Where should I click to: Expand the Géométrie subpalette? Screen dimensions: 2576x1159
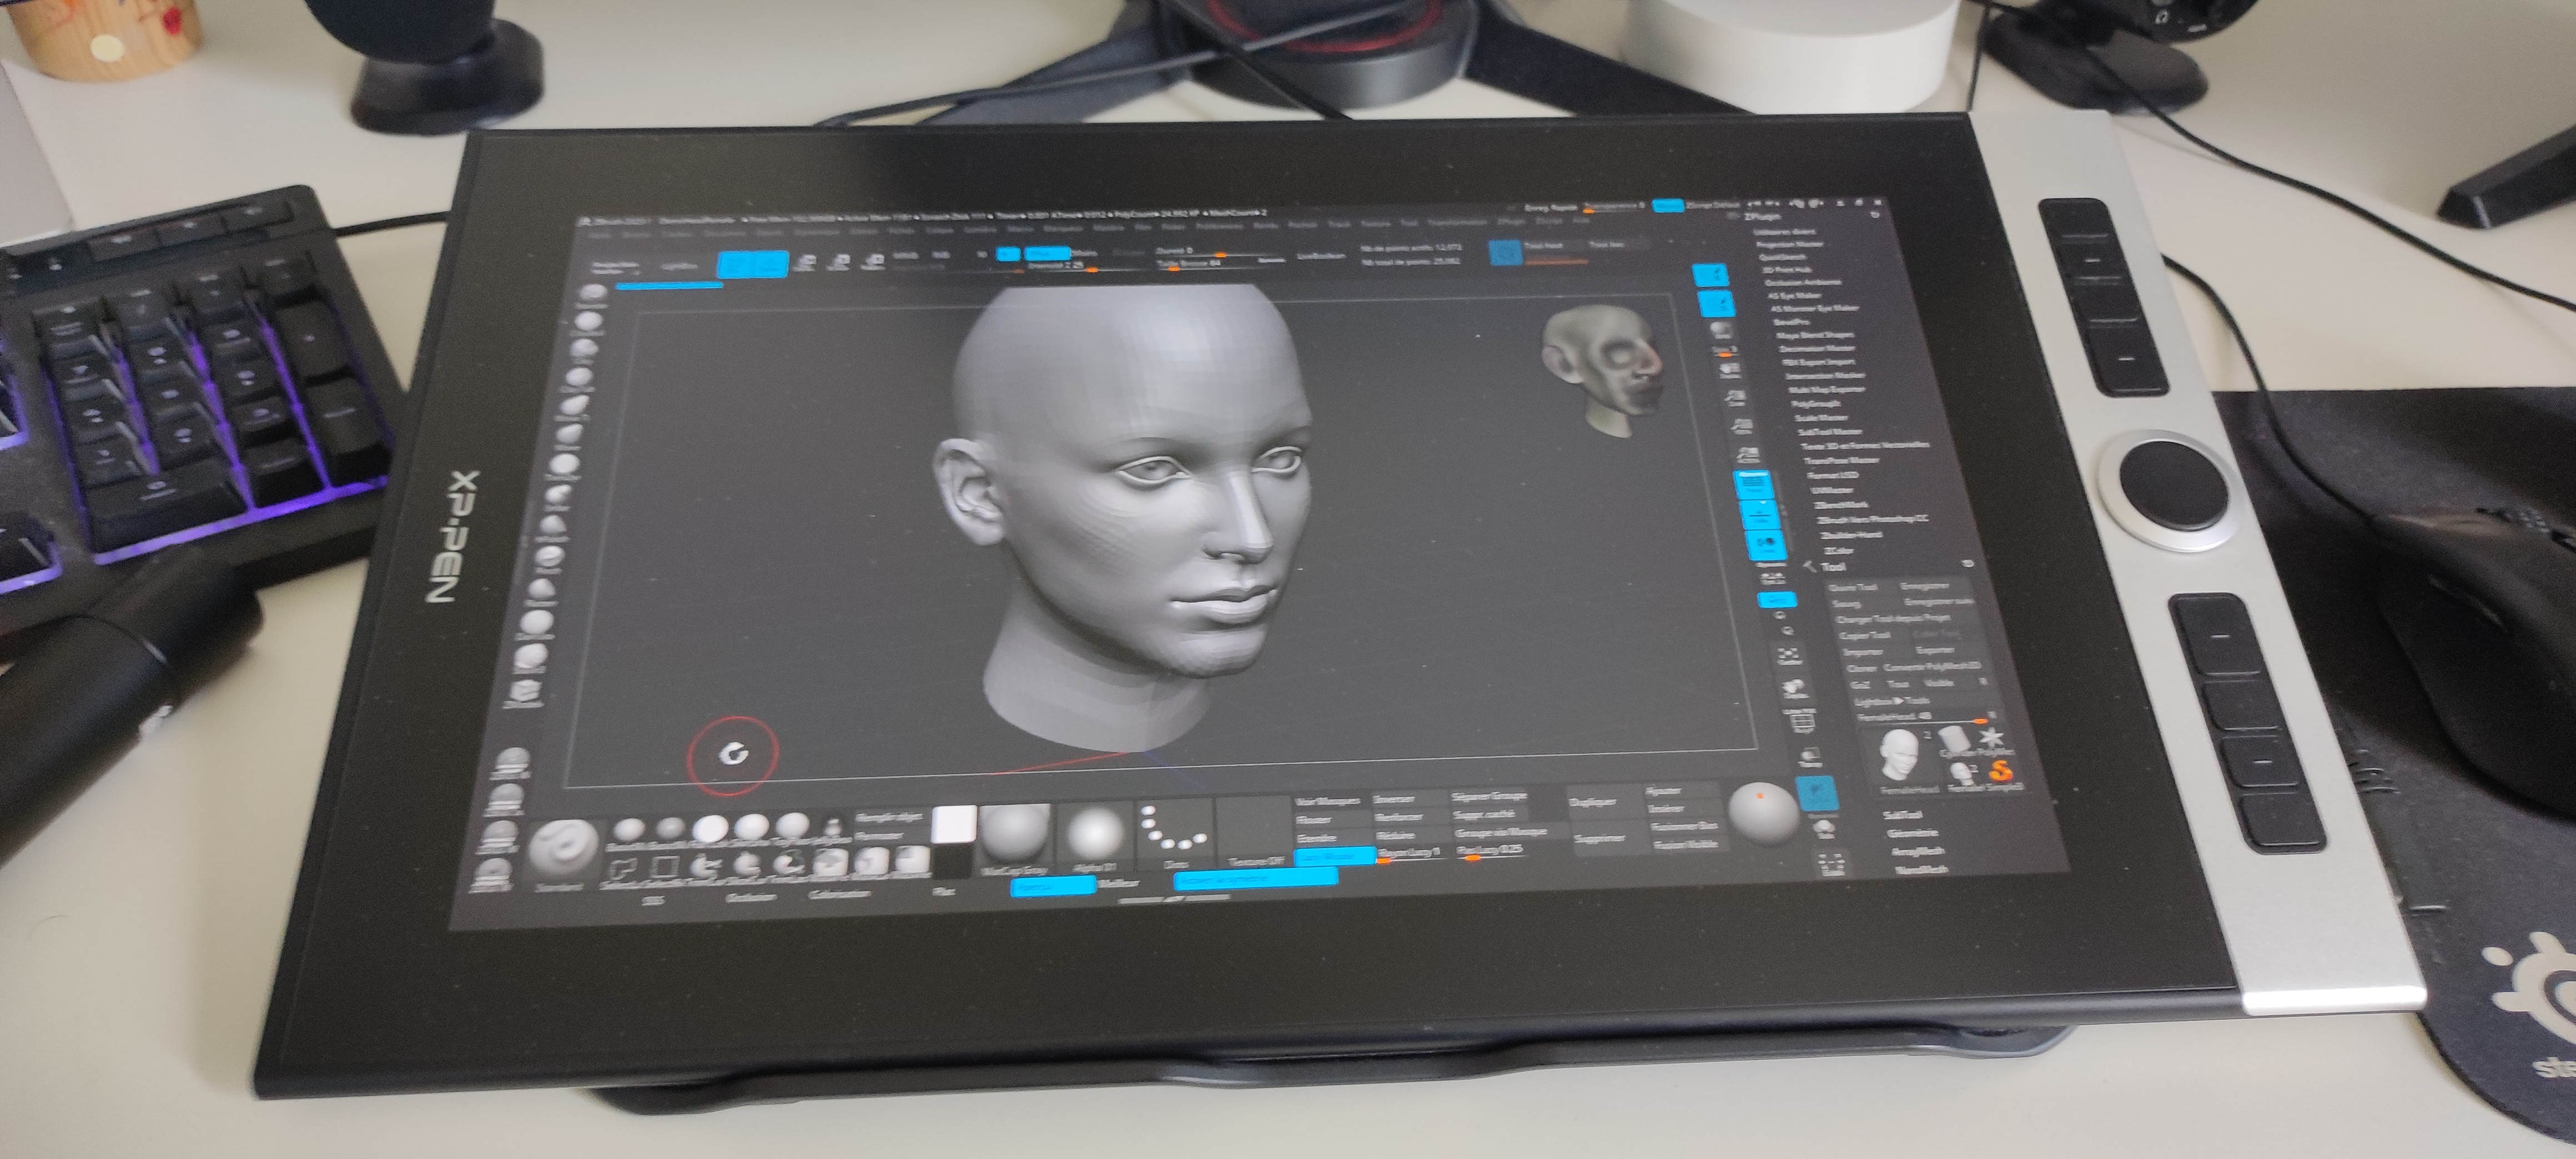(x=1912, y=833)
